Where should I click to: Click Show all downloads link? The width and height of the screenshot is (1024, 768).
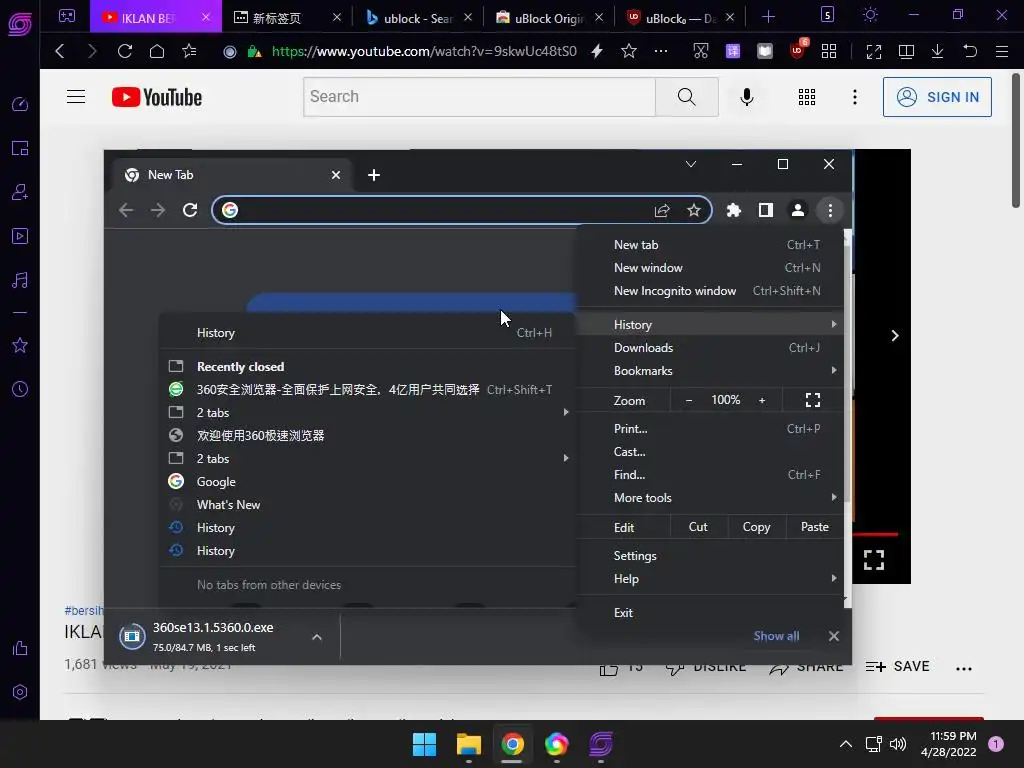[776, 636]
